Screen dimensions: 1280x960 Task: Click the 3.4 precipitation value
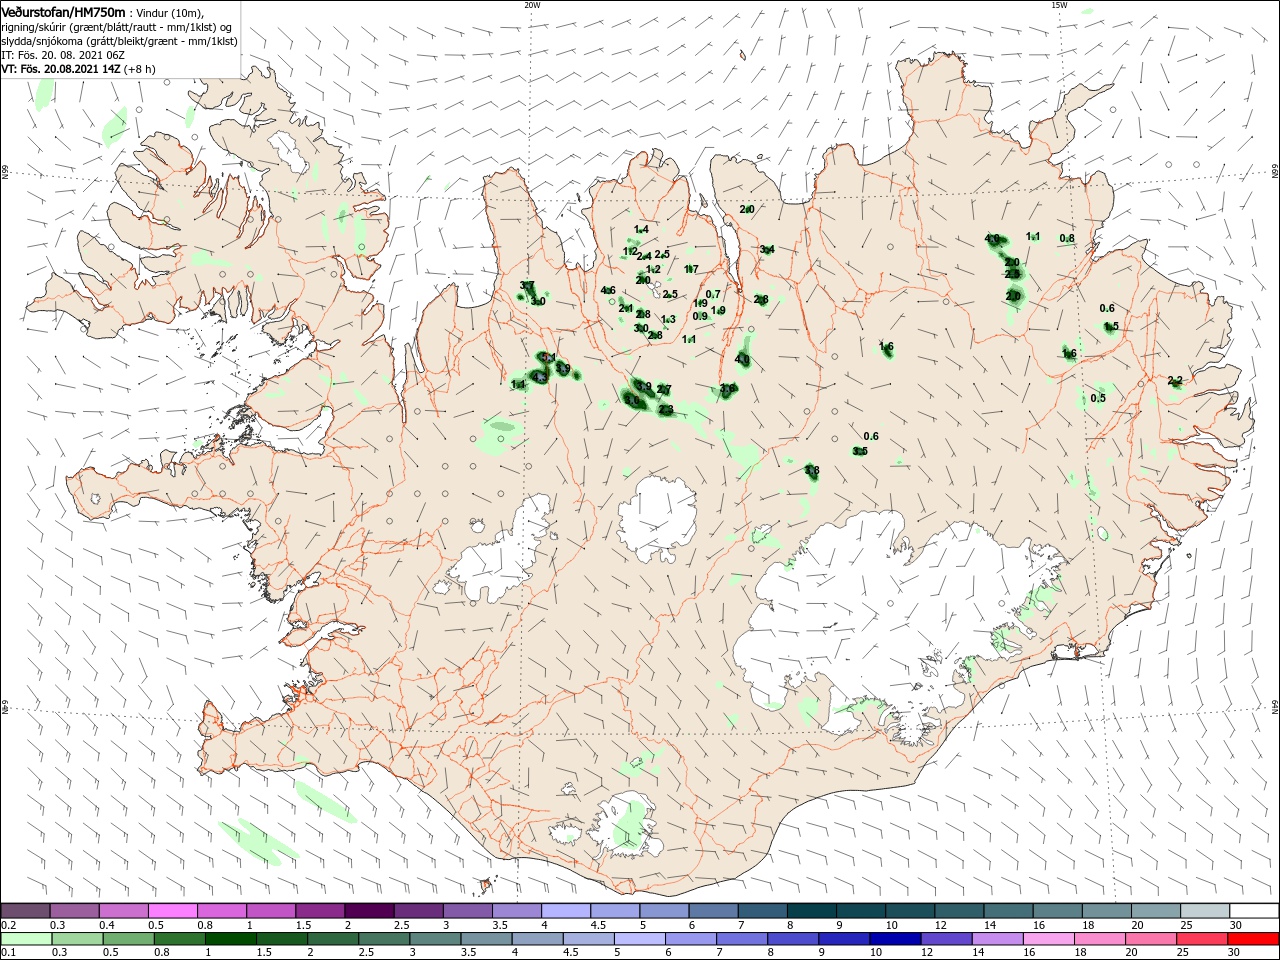767,250
